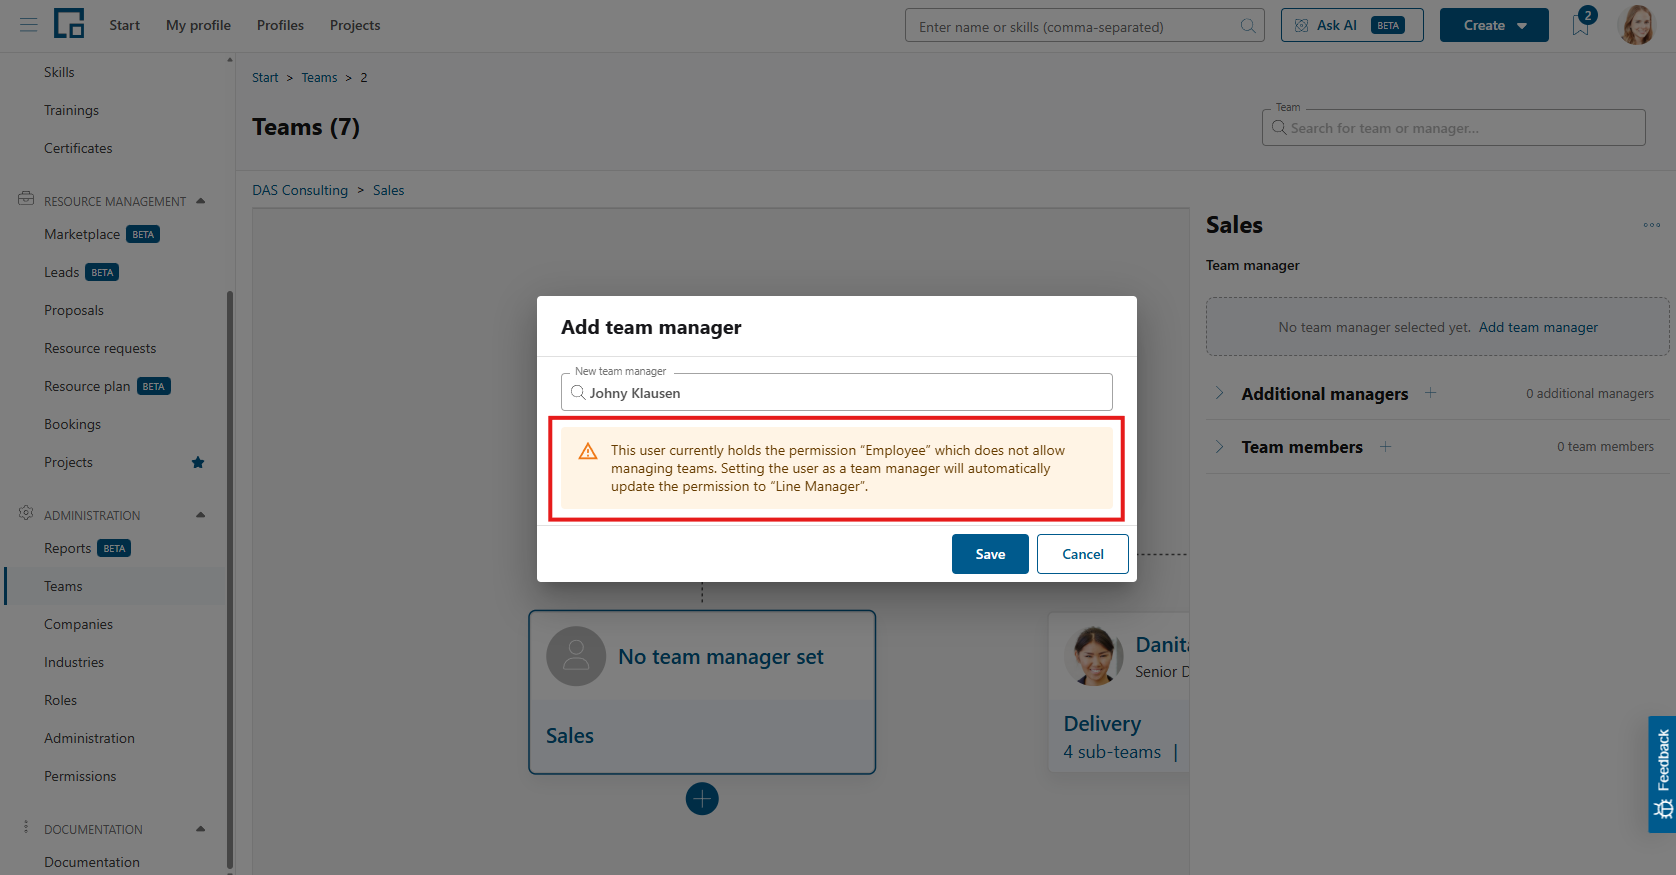Image resolution: width=1676 pixels, height=875 pixels.
Task: Open Skills in the sidebar
Action: [x=59, y=72]
